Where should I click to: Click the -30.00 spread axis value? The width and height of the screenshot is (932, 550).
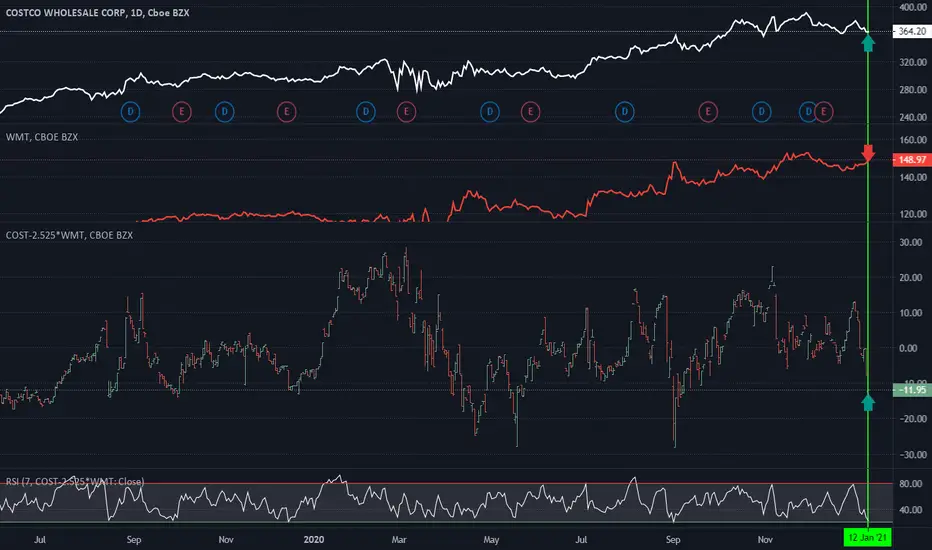(911, 455)
